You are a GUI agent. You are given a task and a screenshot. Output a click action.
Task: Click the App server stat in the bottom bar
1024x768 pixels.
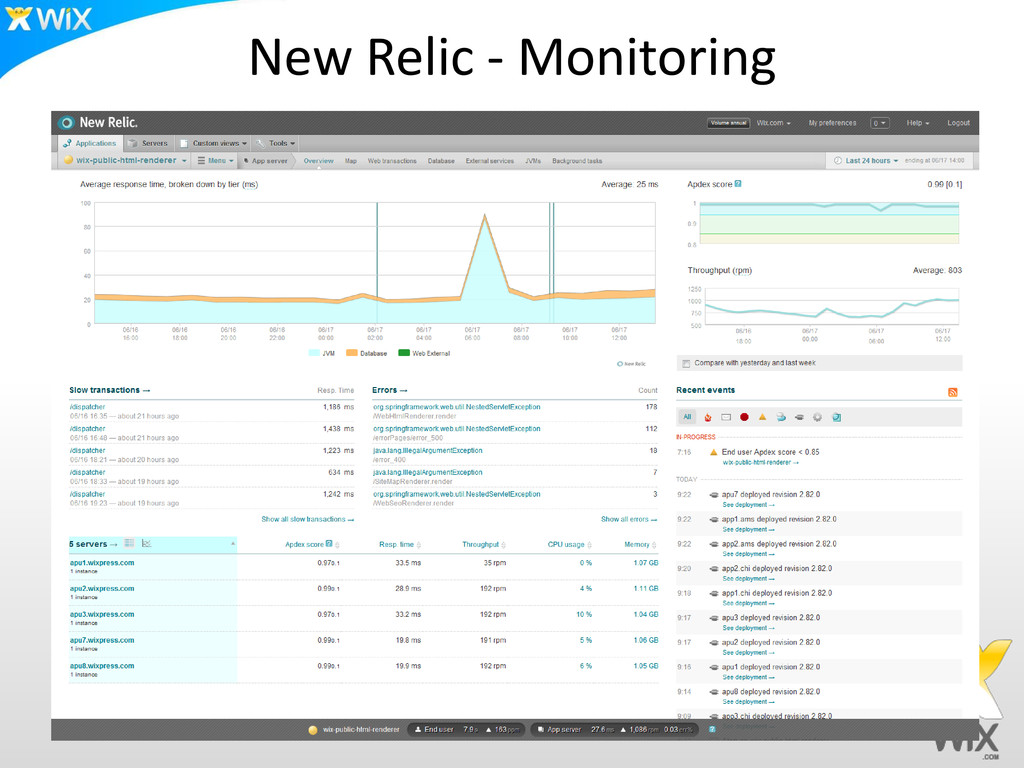point(615,729)
